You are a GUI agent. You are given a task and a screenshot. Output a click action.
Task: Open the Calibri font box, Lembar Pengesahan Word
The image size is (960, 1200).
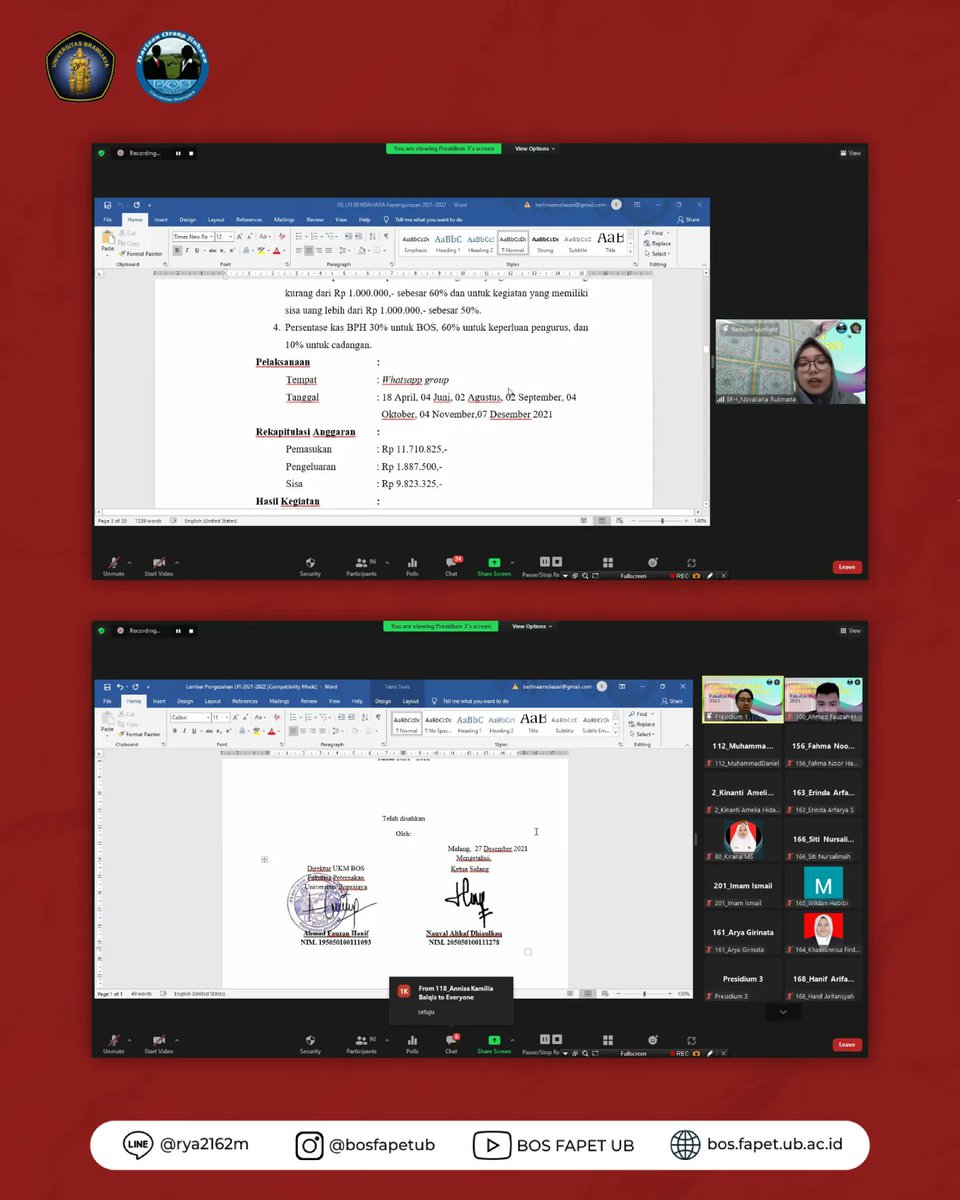[188, 717]
